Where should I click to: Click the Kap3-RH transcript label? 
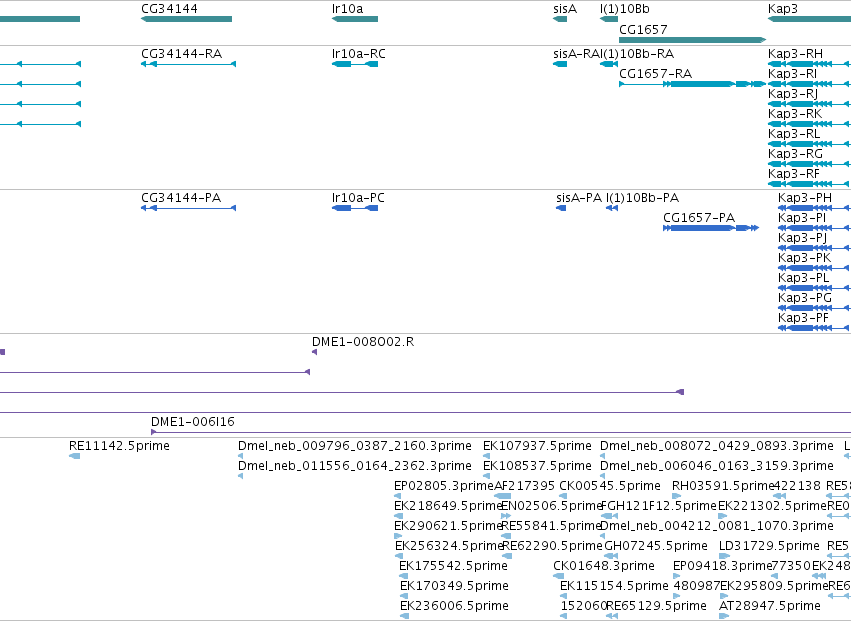tap(795, 54)
